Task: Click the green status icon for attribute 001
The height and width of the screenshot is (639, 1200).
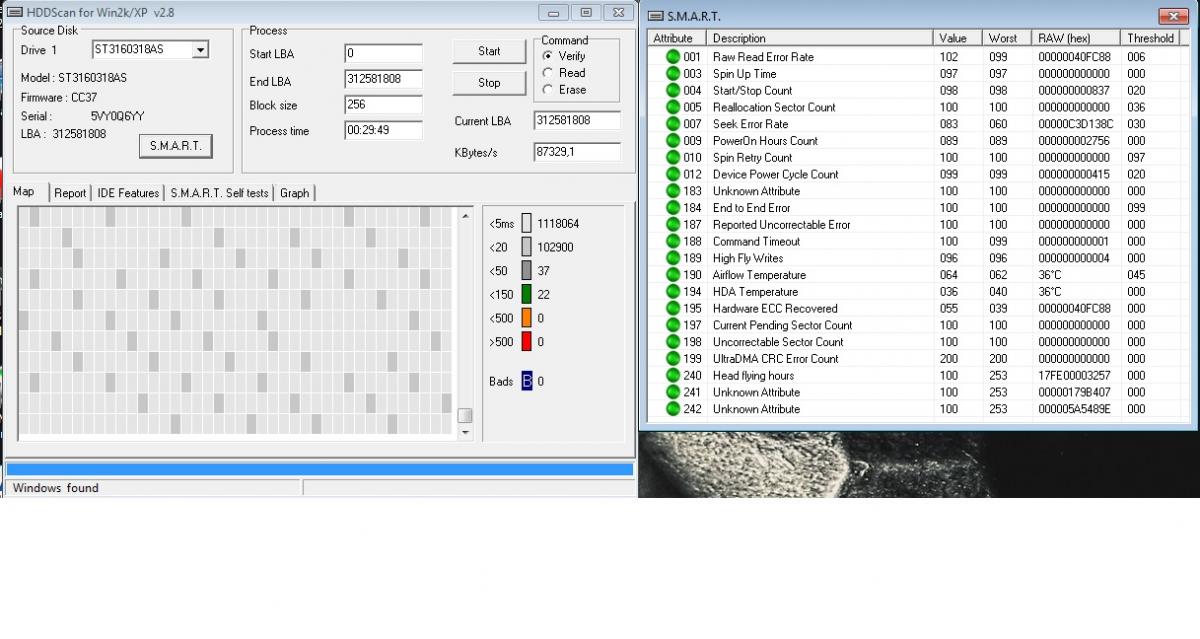Action: pyautogui.click(x=671, y=57)
